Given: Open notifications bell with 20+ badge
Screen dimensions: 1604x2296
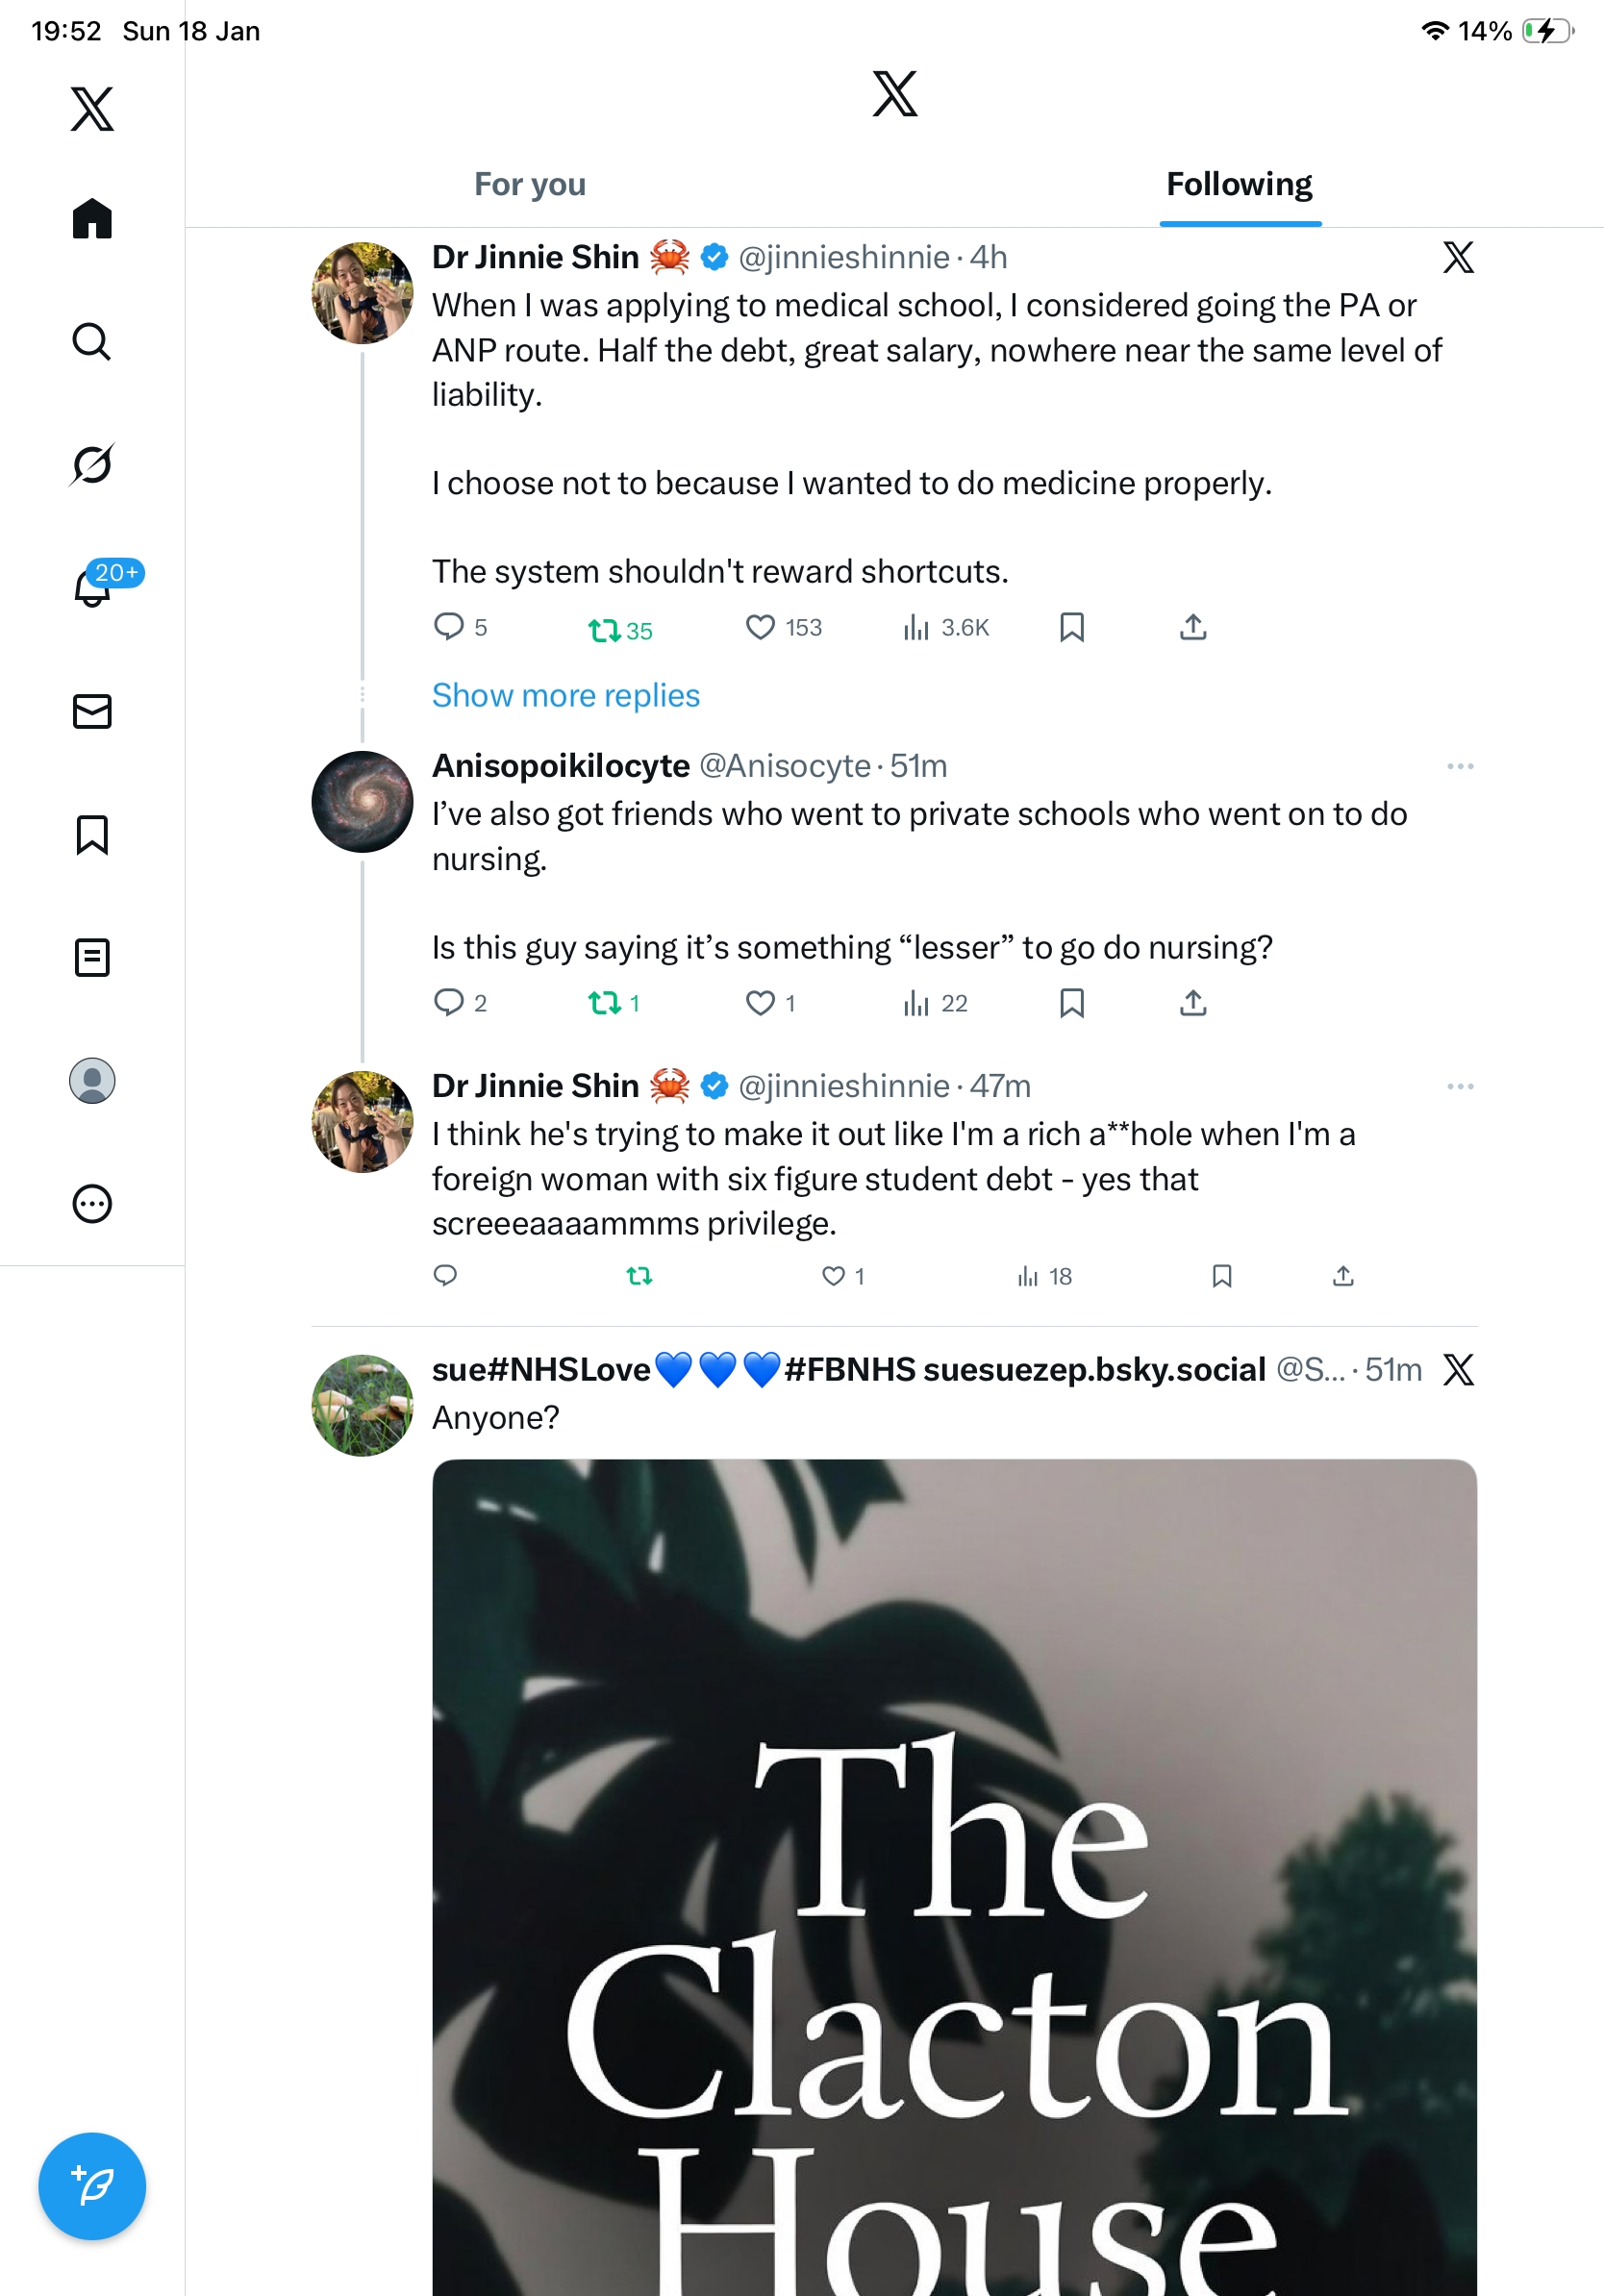Looking at the screenshot, I should click(94, 587).
